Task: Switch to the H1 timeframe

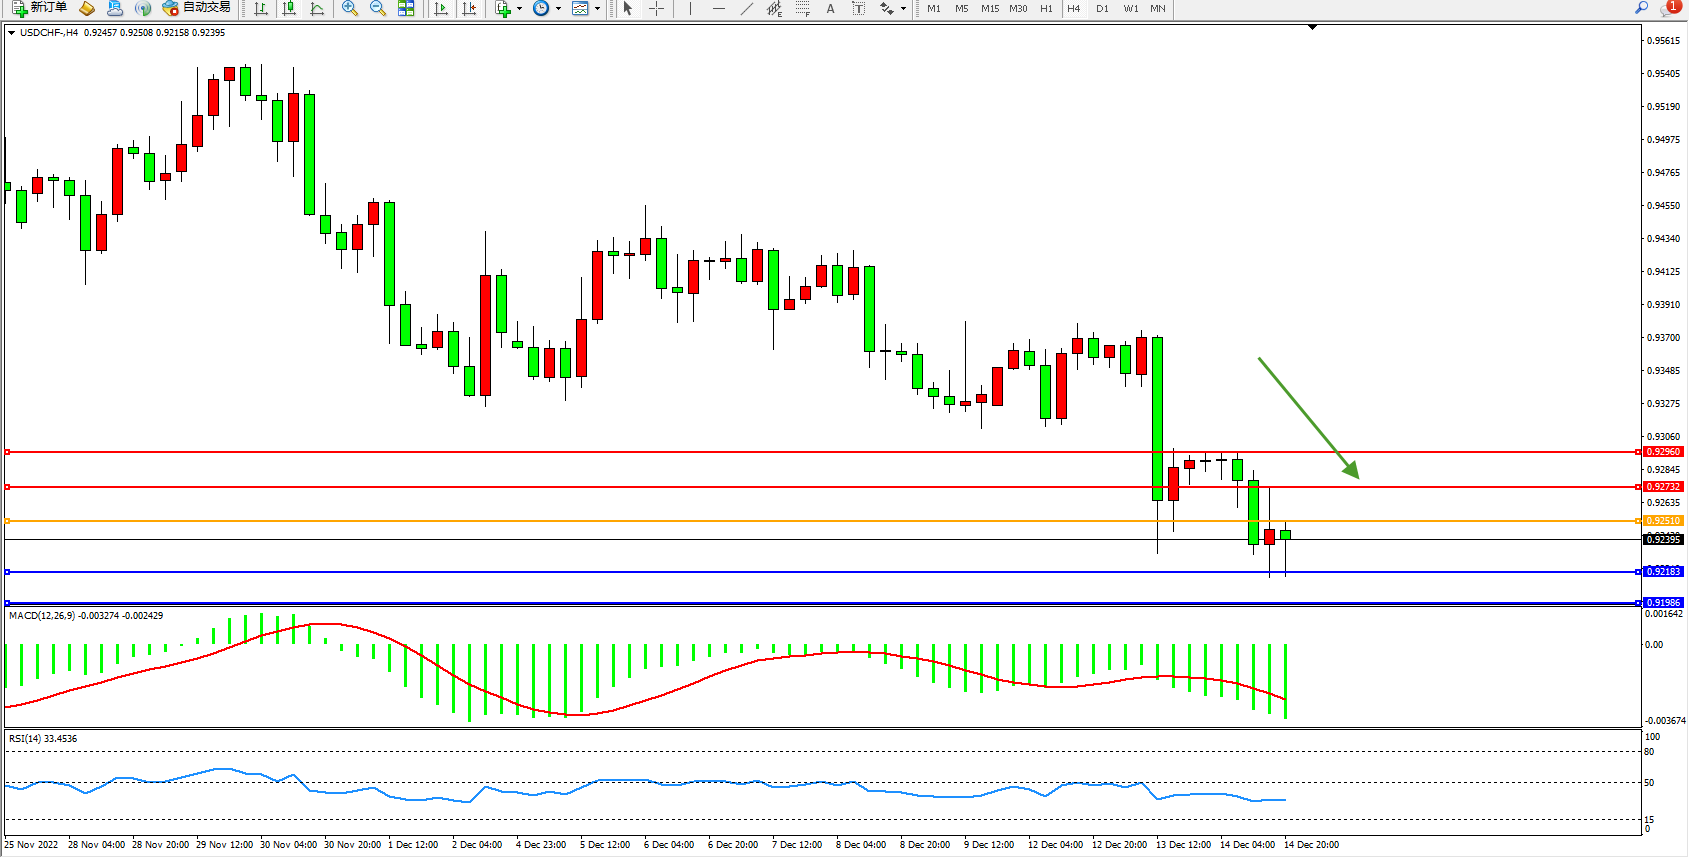Action: [1046, 8]
